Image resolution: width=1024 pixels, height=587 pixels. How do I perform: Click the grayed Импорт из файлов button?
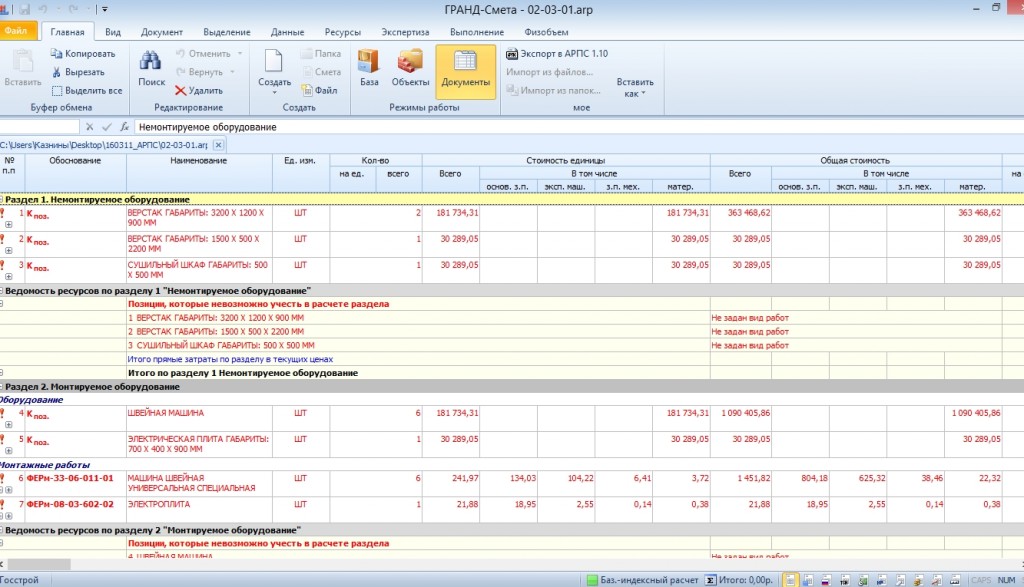[x=549, y=72]
